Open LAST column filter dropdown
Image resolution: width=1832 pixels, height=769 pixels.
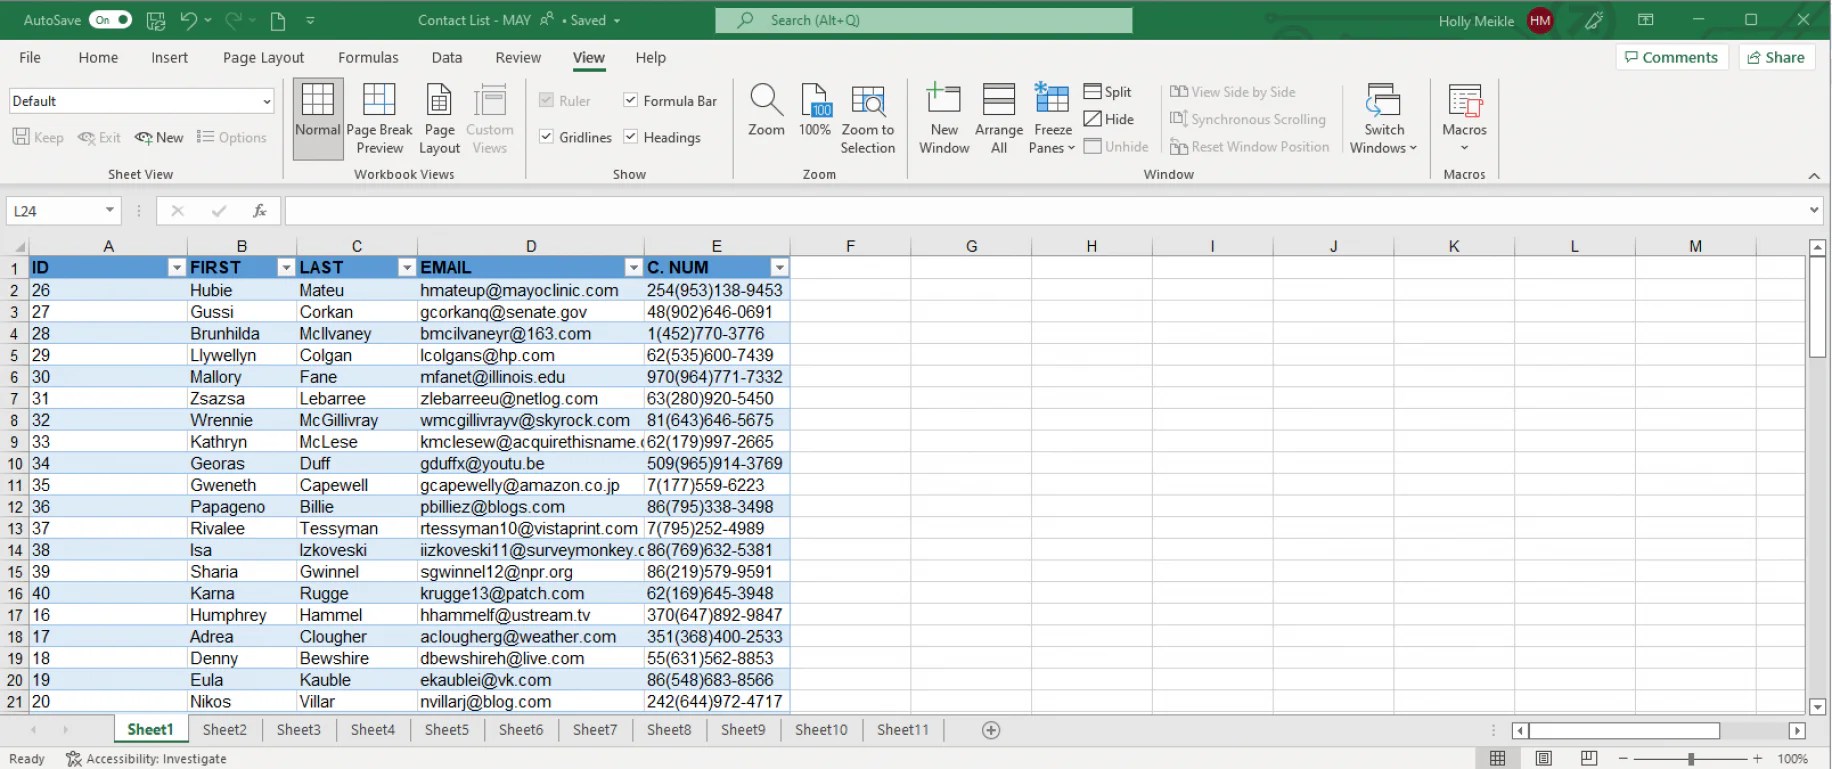coord(406,268)
